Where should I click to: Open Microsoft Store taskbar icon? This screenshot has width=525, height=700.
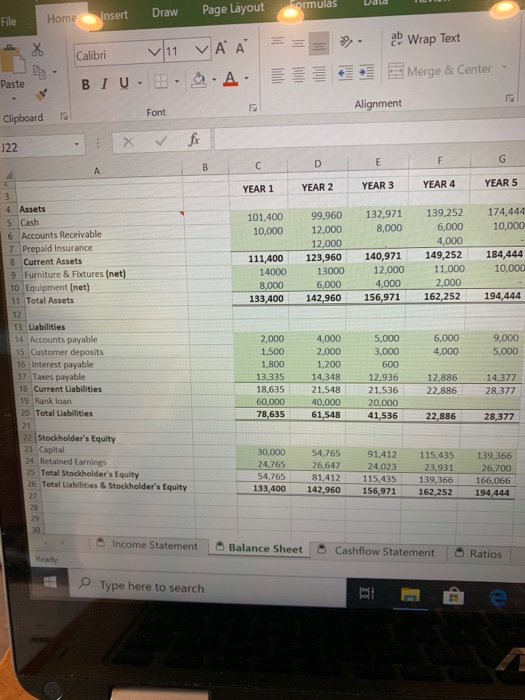[x=453, y=596]
